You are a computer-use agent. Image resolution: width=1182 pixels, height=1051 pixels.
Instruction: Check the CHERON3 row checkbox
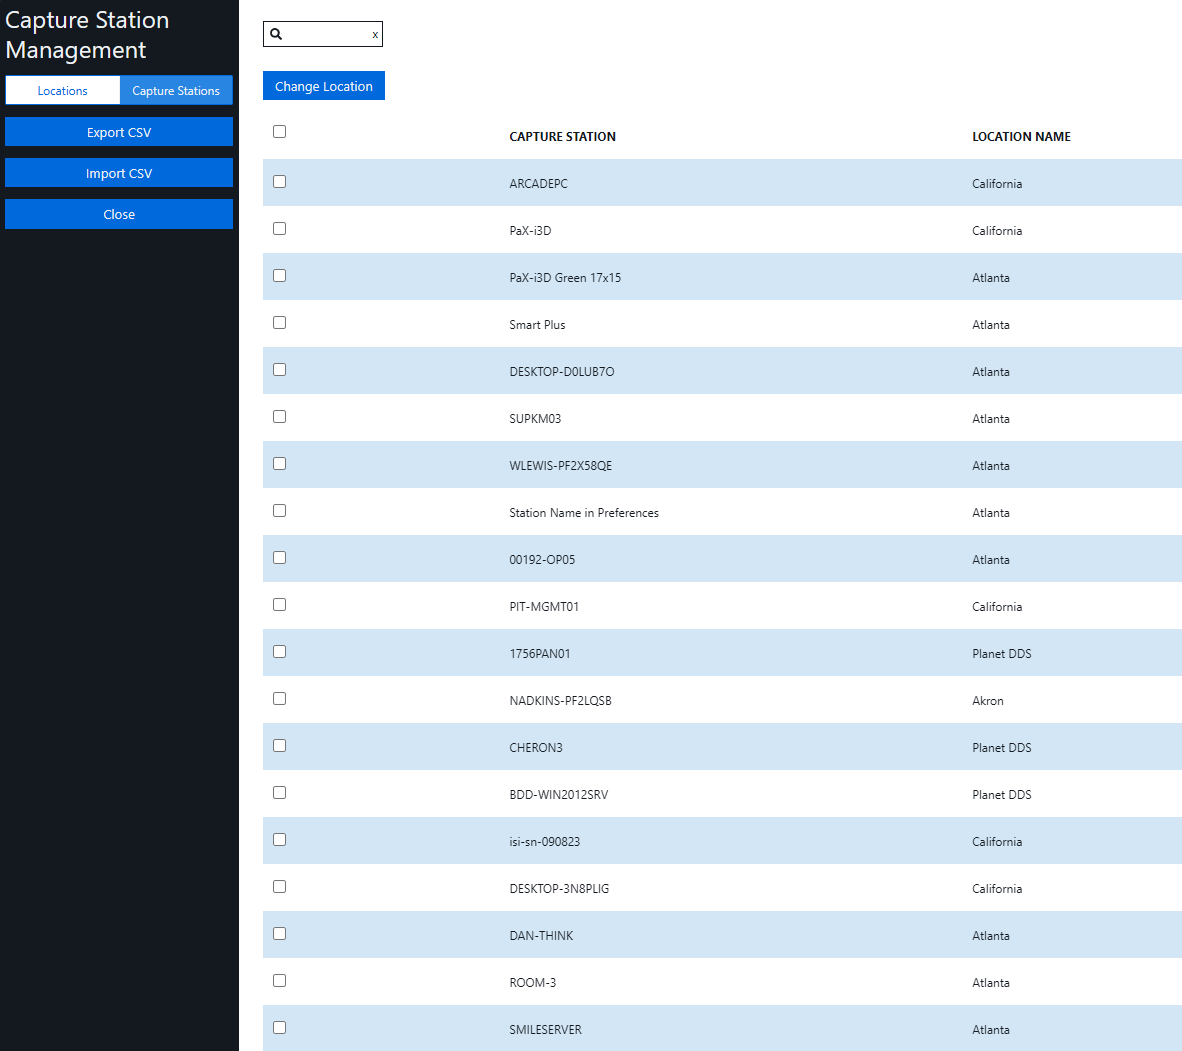coord(280,746)
